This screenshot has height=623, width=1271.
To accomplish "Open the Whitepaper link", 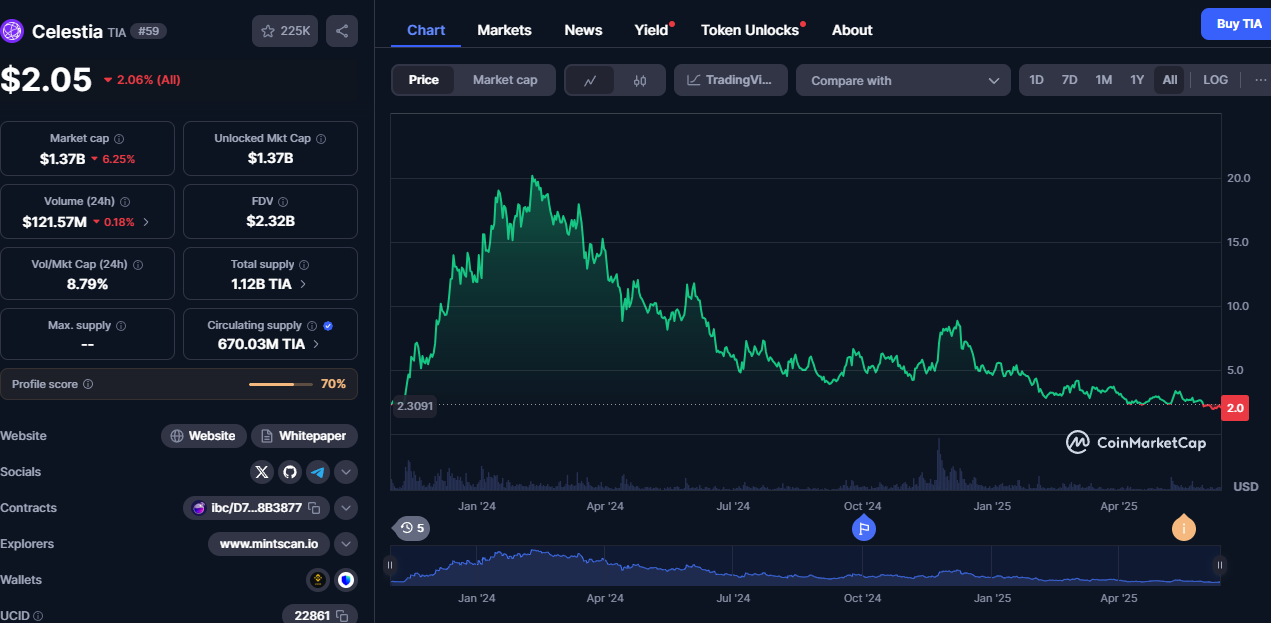I will point(305,436).
